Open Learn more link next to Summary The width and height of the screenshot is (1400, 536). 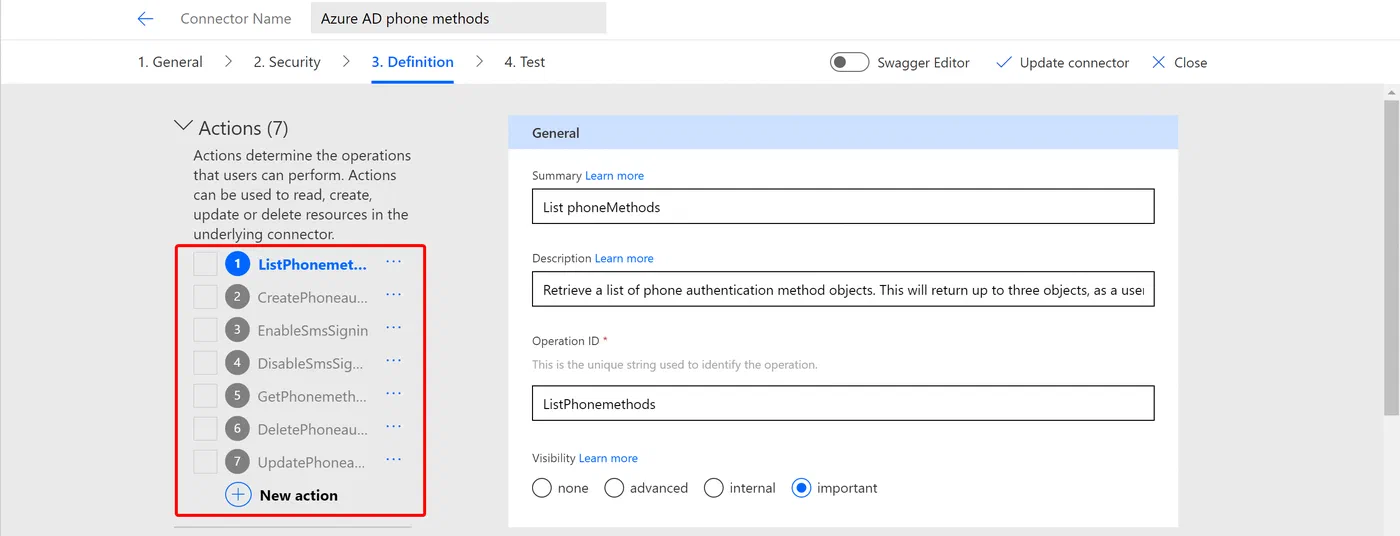pos(614,176)
